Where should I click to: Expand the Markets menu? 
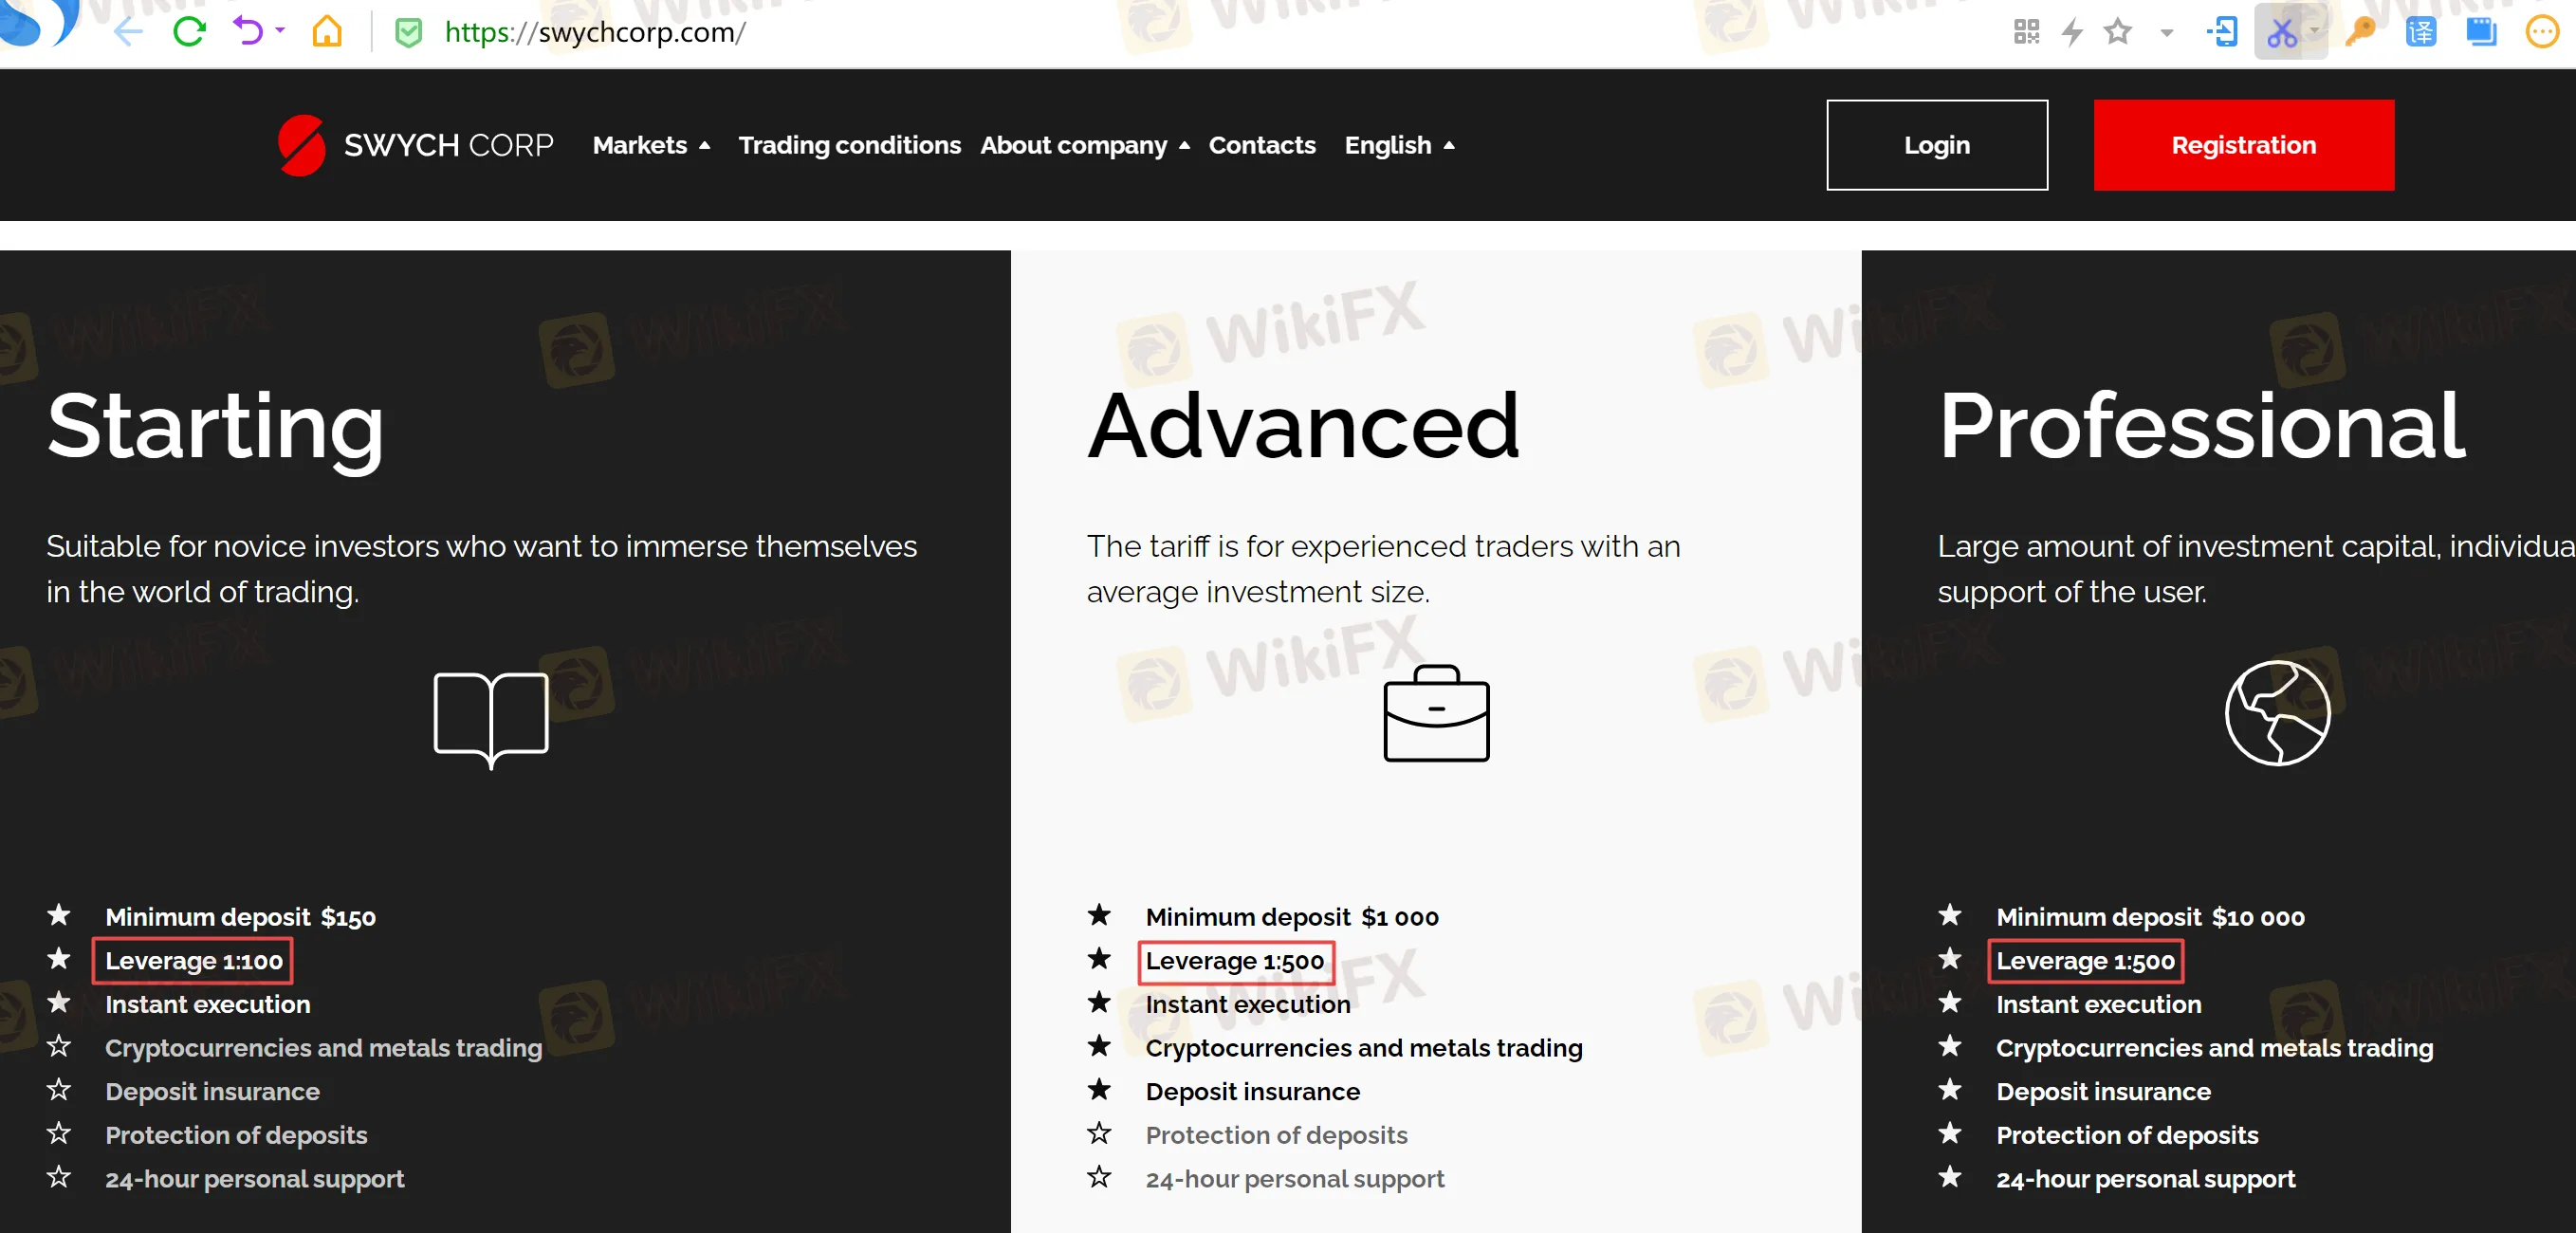coord(651,145)
